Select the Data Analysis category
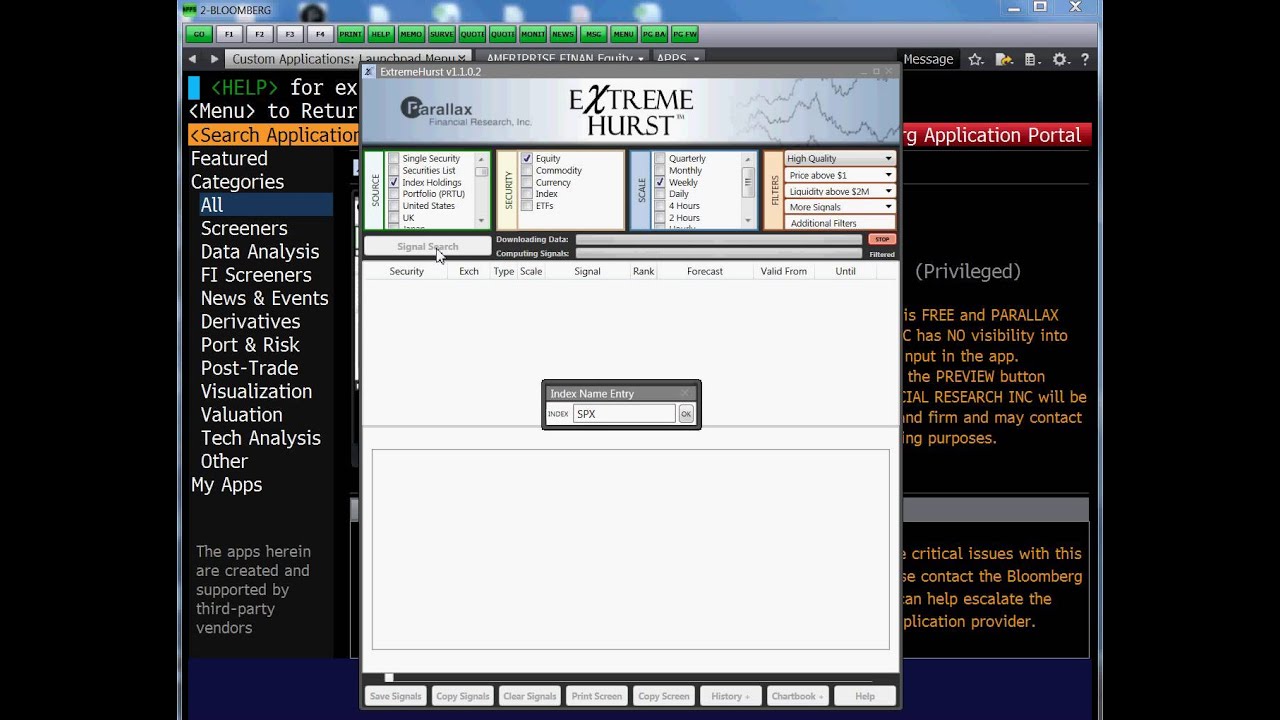1280x720 pixels. click(x=260, y=251)
